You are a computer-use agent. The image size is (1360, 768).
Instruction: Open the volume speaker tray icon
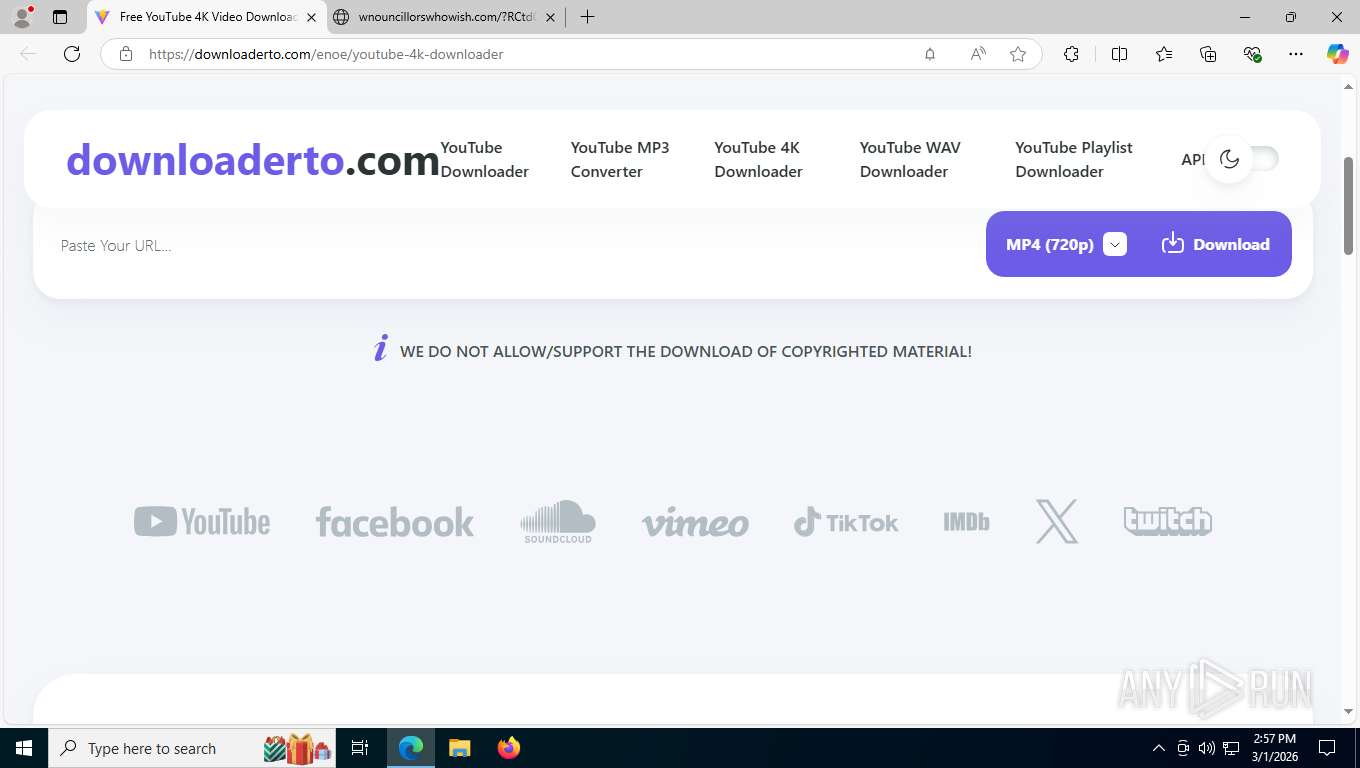(x=1207, y=748)
